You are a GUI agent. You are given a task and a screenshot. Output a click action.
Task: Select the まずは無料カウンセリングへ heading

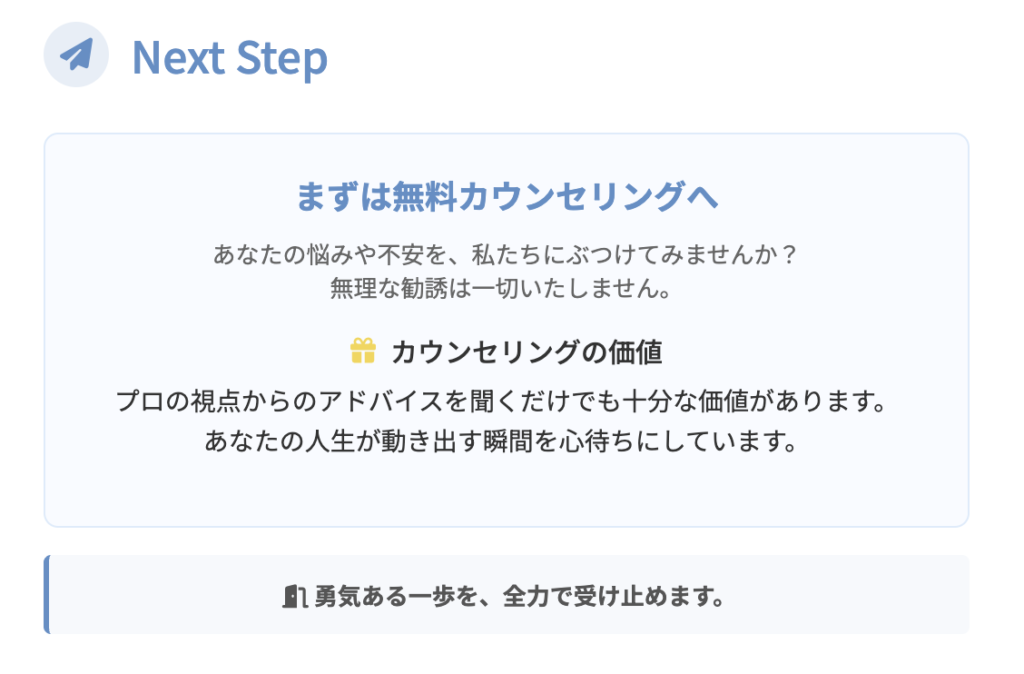click(507, 196)
